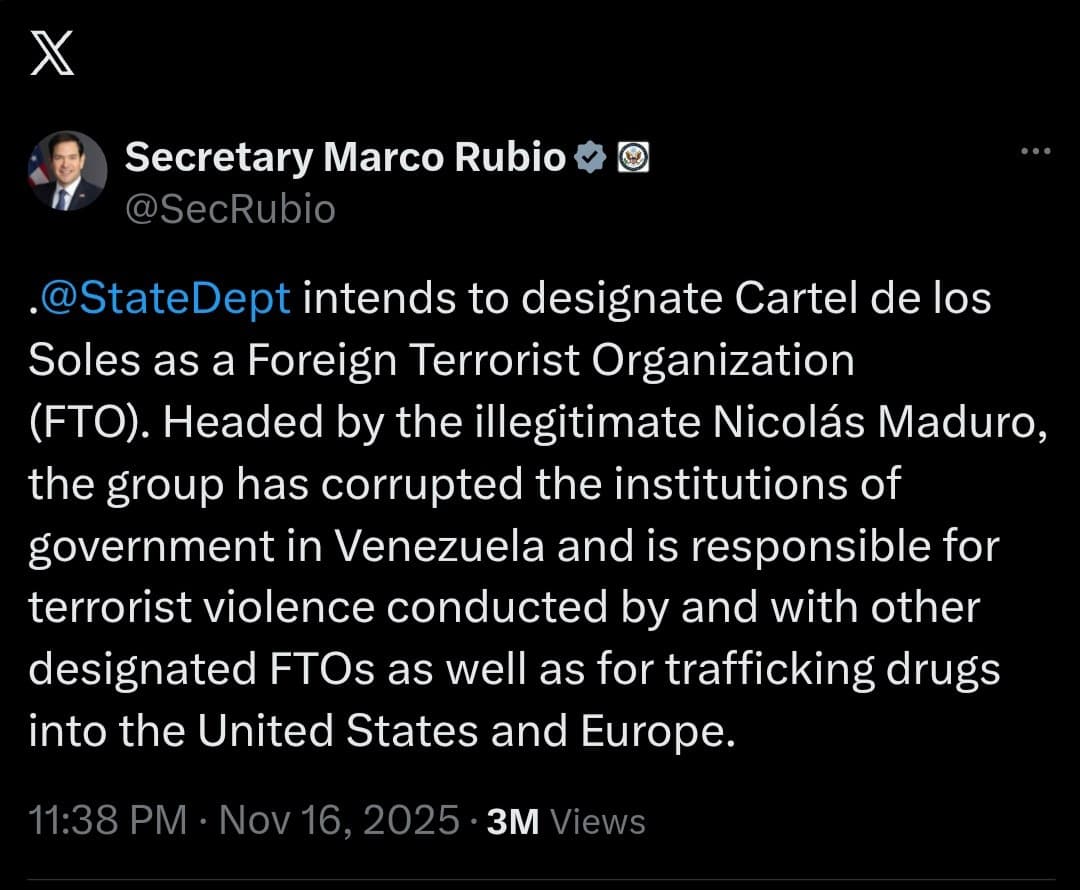The width and height of the screenshot is (1080, 890).
Task: Click the @SecRubio username handle
Action: click(x=230, y=208)
